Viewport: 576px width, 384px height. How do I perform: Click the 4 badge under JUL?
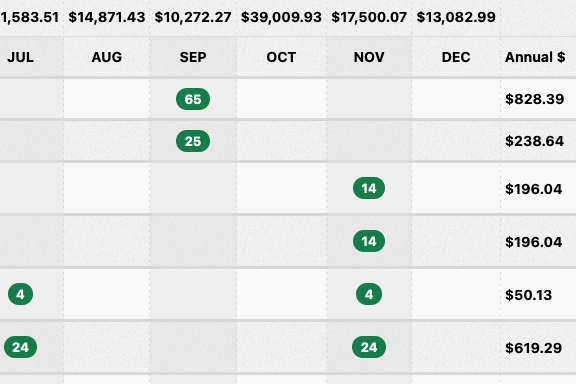(x=20, y=294)
